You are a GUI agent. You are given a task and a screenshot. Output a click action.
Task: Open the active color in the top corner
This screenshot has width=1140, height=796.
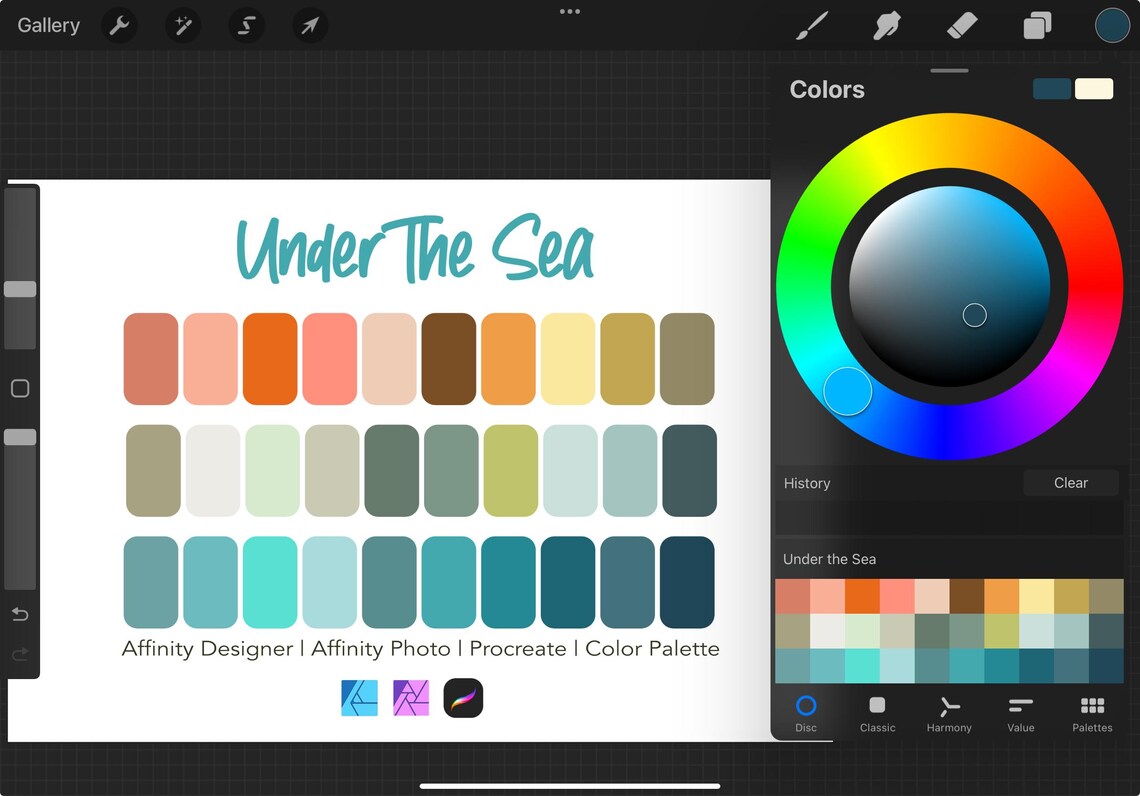click(x=1112, y=25)
